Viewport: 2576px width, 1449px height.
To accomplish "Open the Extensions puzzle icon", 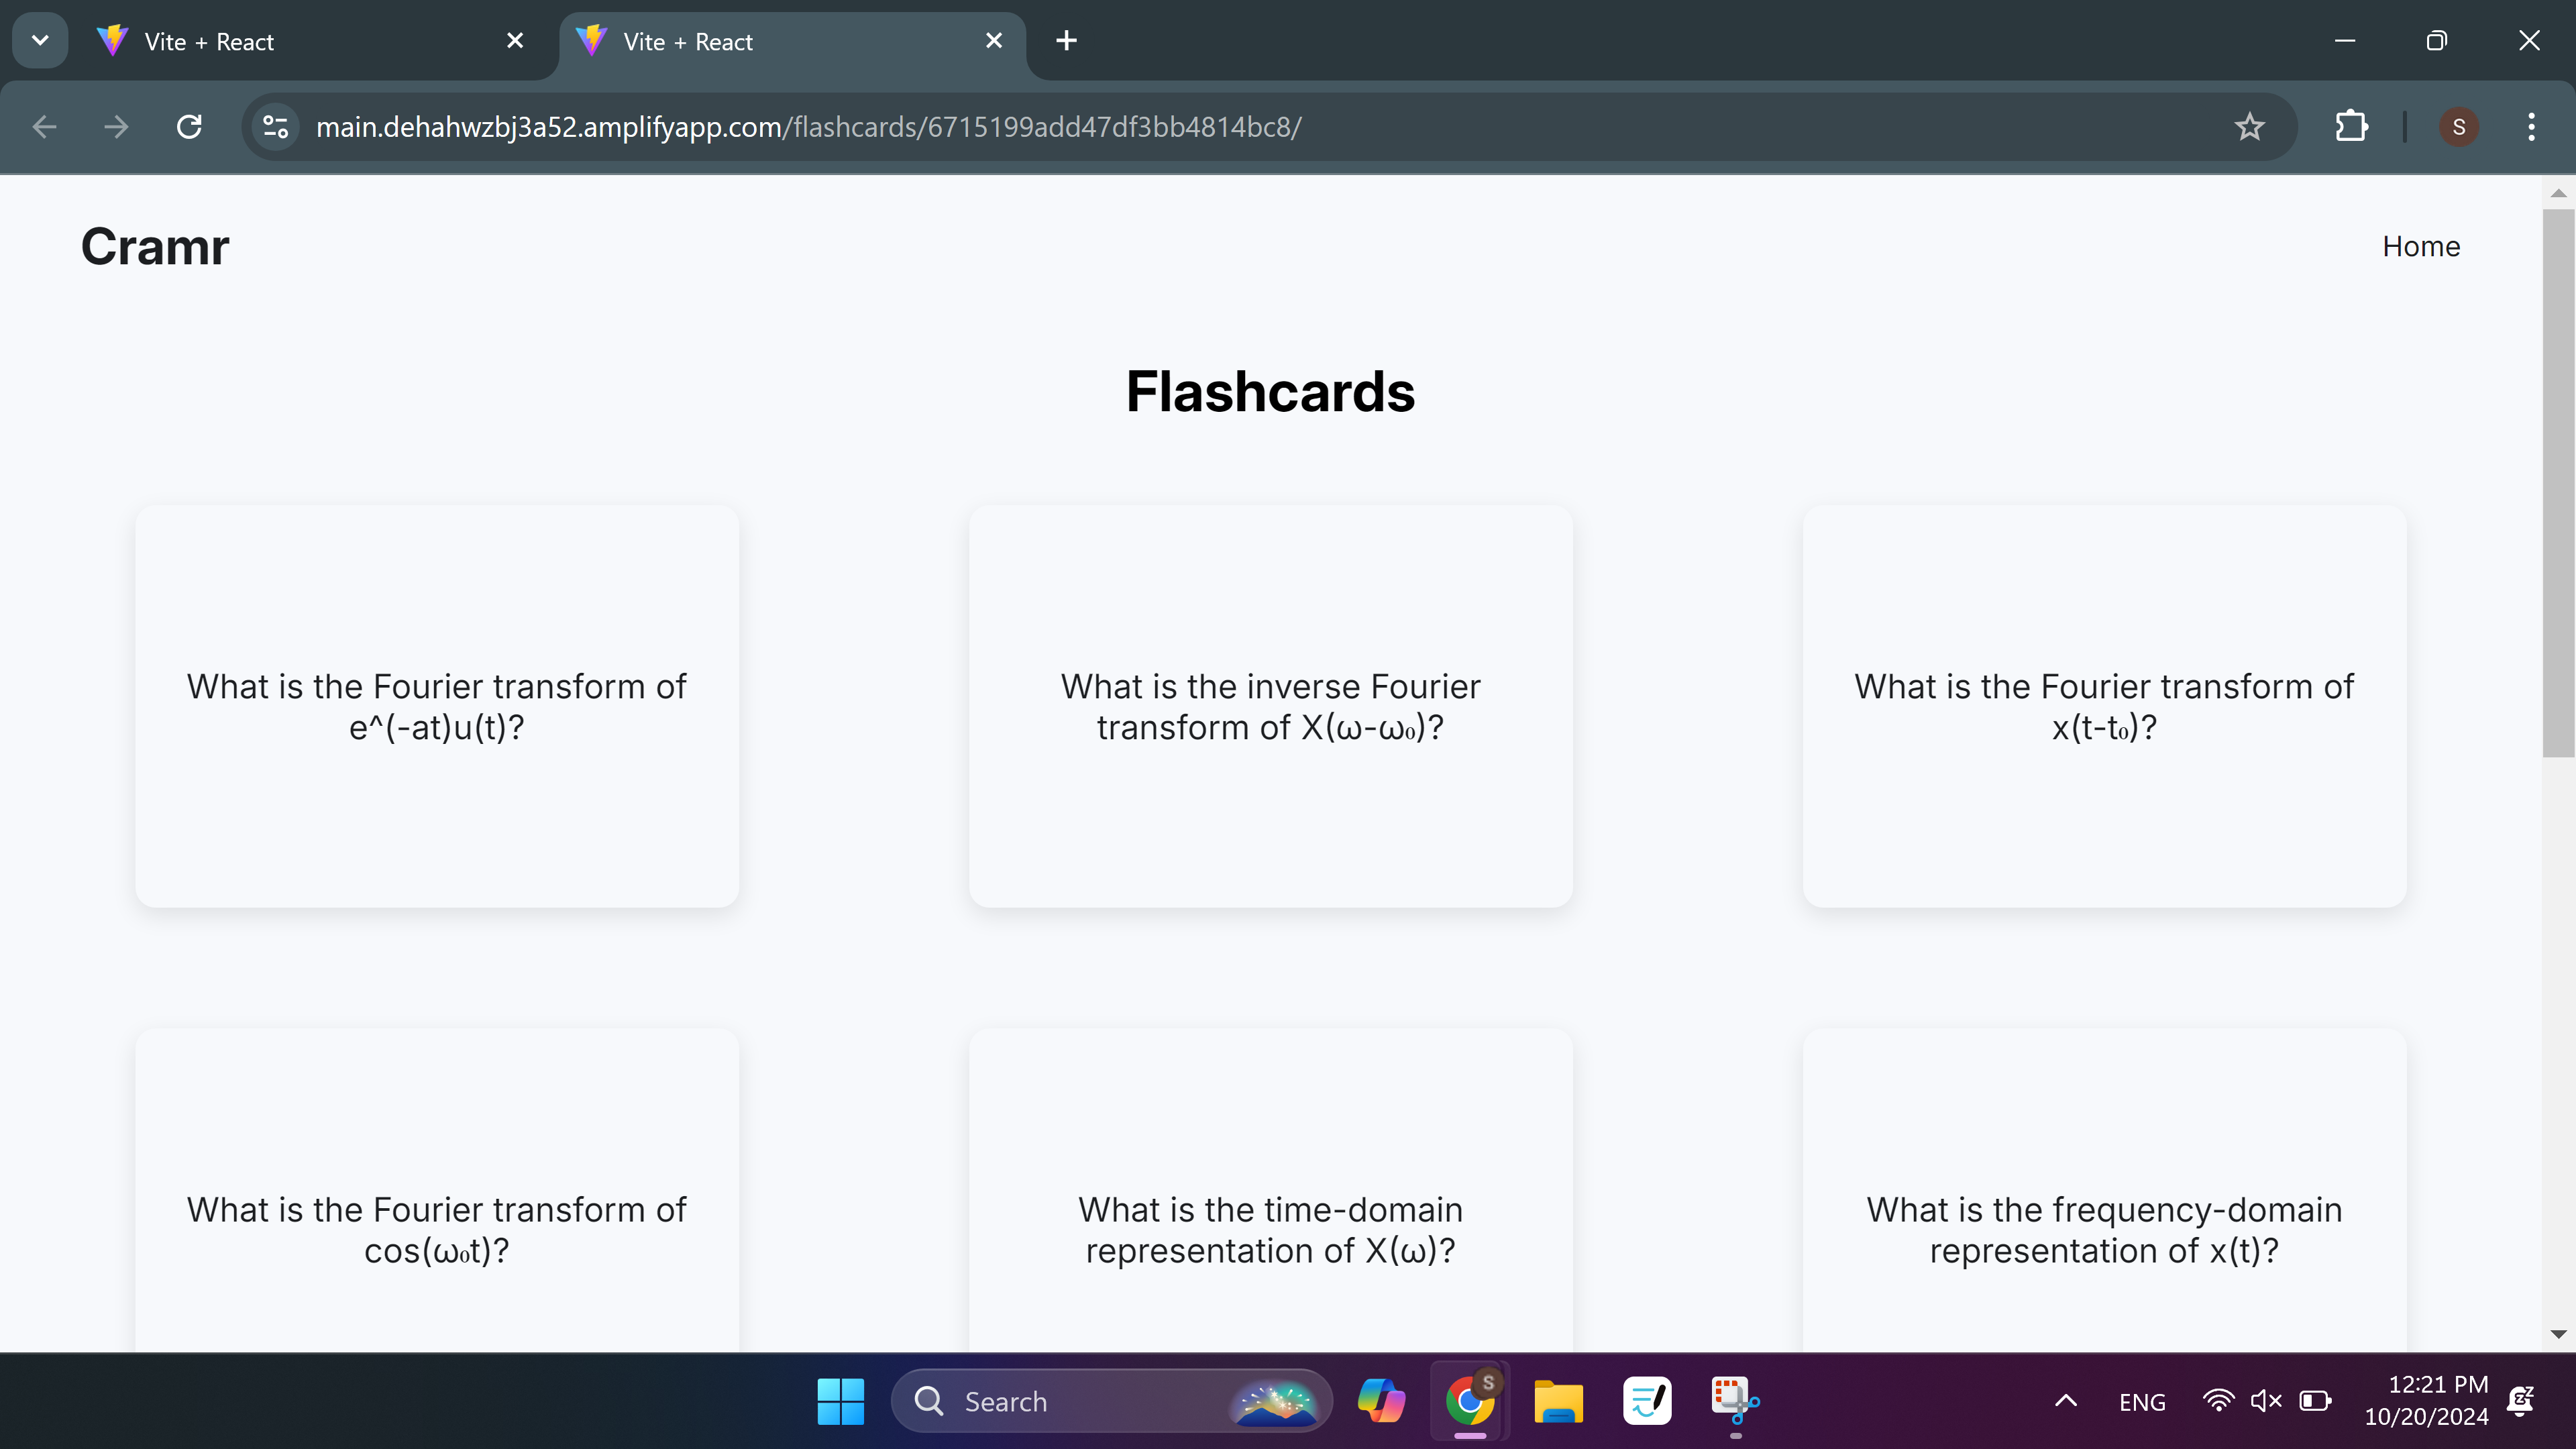I will click(2351, 127).
